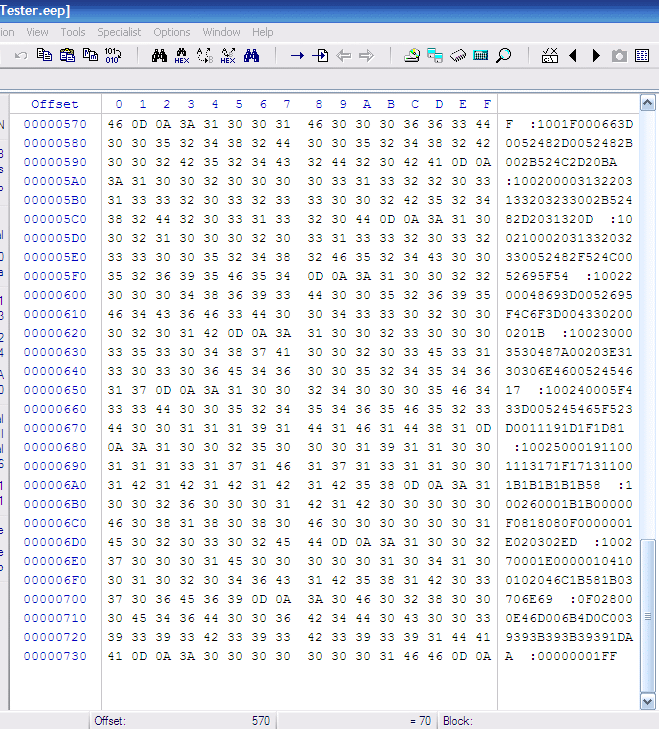Click the copy block icon
659x729 pixels.
coord(43,56)
